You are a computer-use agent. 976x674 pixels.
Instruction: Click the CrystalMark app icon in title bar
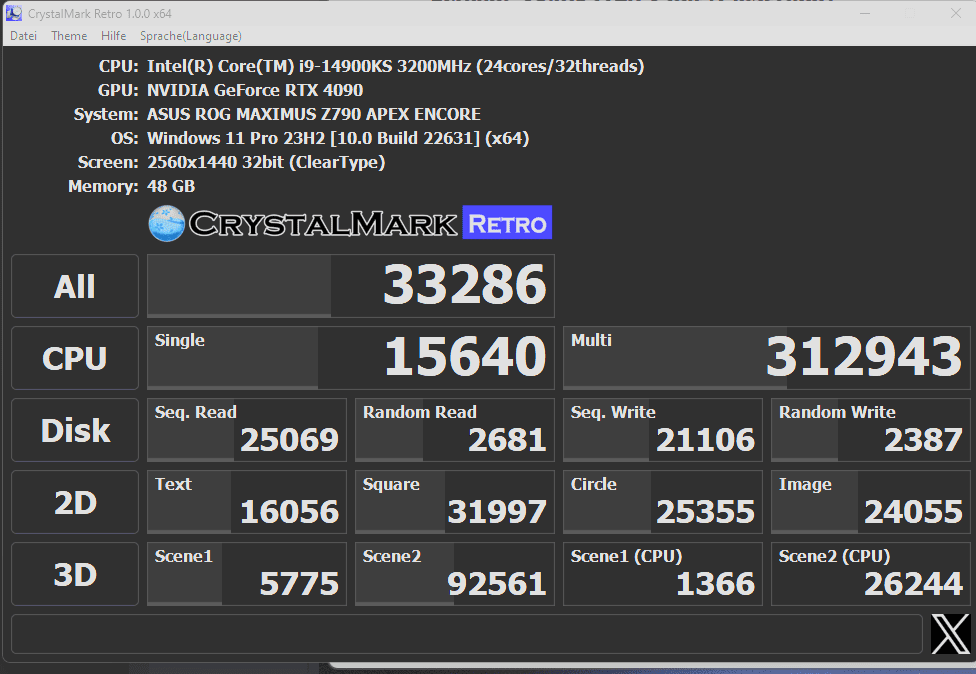(x=14, y=13)
